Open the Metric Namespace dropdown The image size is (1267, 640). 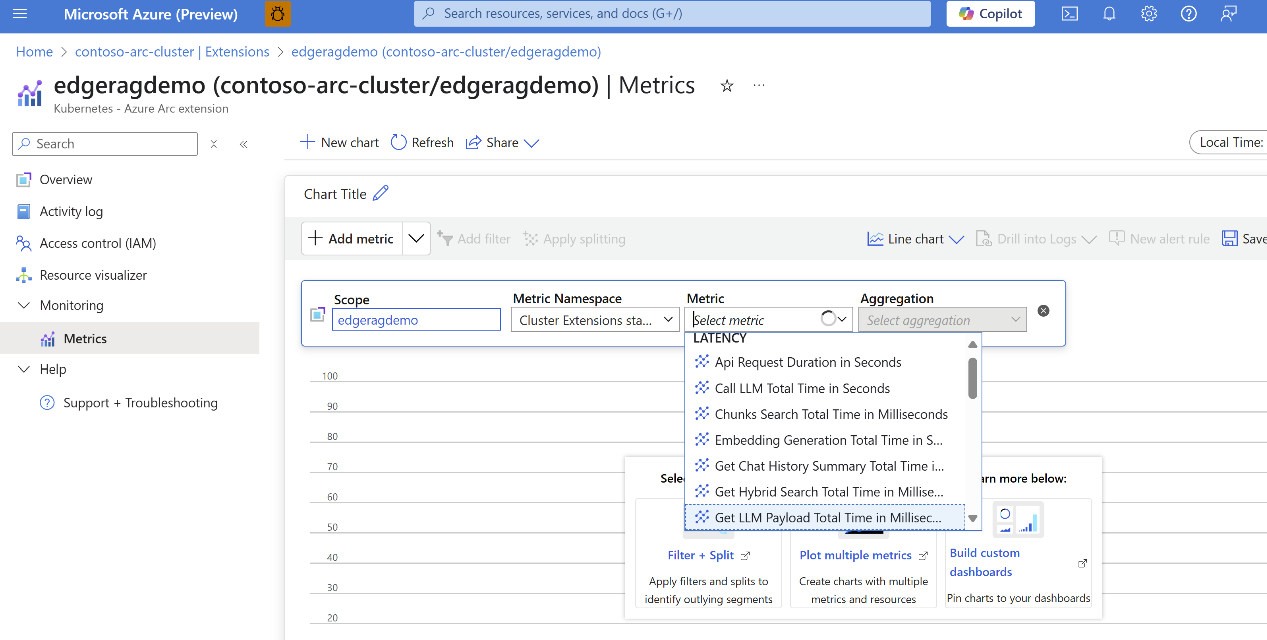point(597,320)
